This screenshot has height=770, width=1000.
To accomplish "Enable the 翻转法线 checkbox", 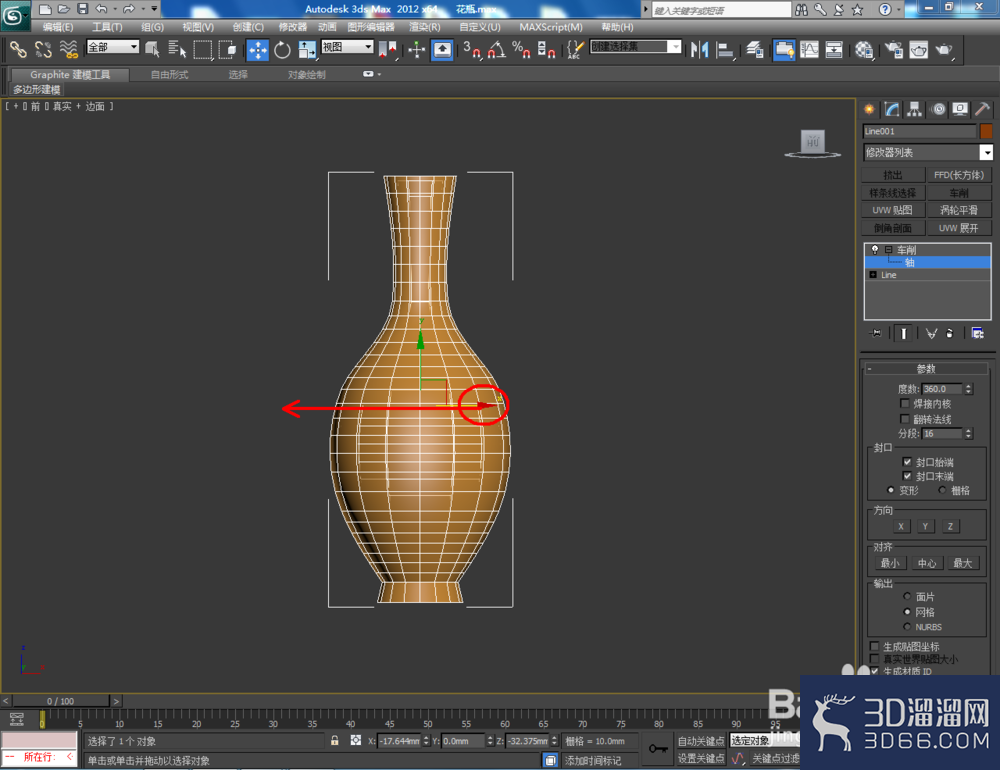I will [904, 418].
